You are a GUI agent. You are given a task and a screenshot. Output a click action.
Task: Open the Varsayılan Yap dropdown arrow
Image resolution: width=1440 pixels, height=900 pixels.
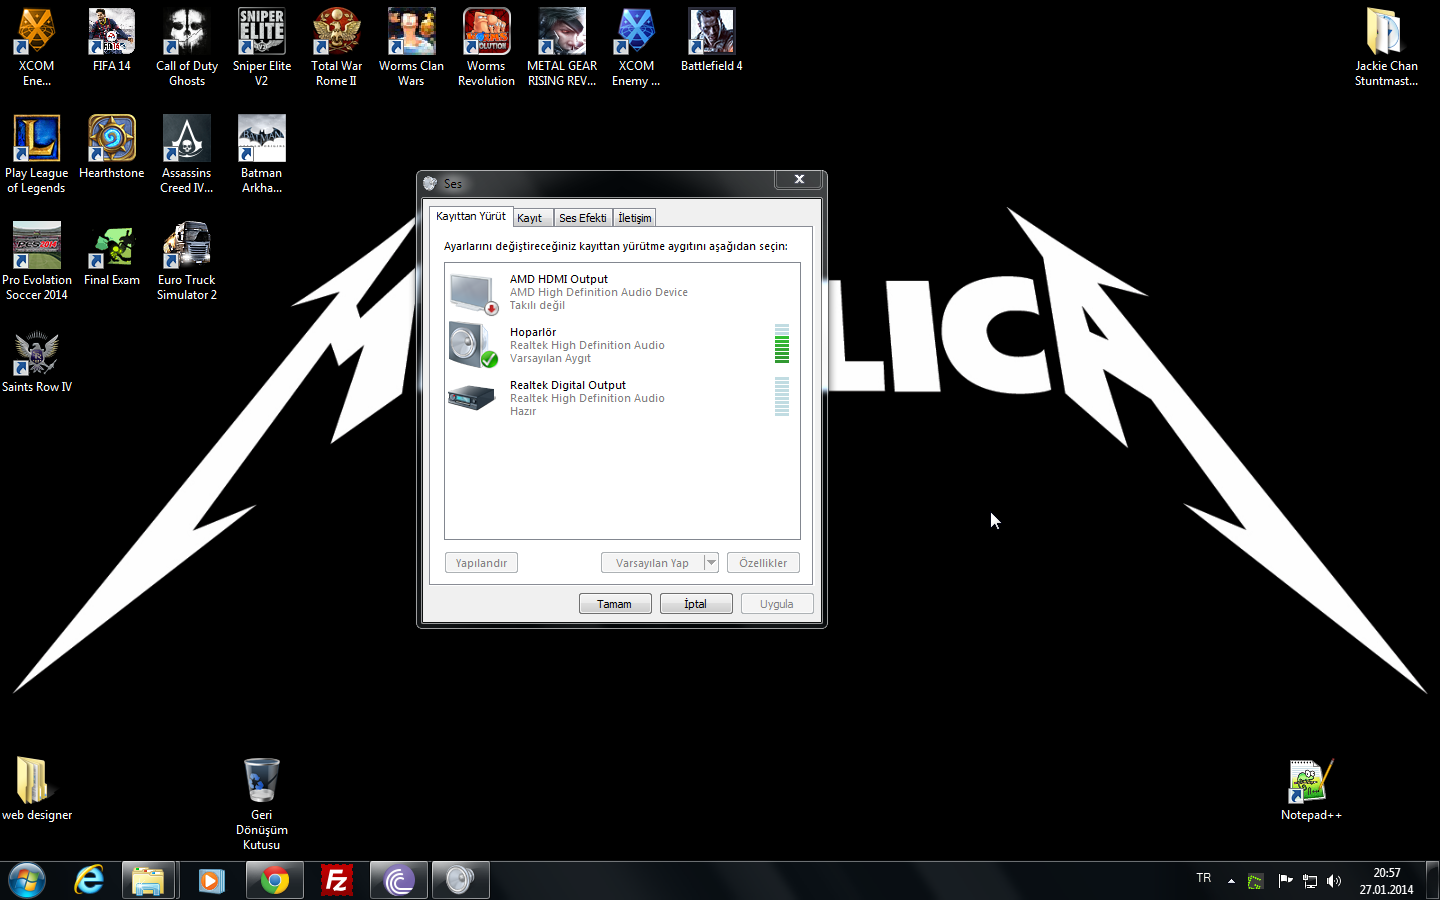(x=711, y=563)
